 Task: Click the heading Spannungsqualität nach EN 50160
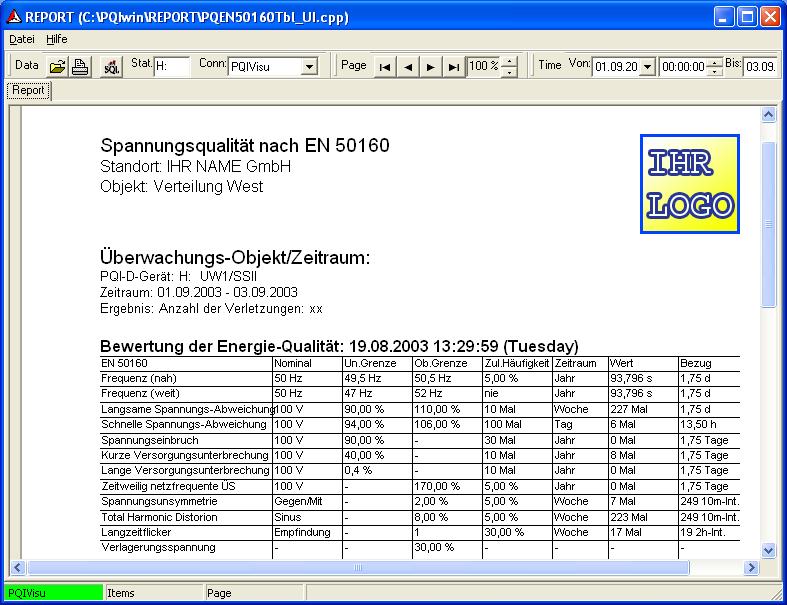tap(245, 146)
